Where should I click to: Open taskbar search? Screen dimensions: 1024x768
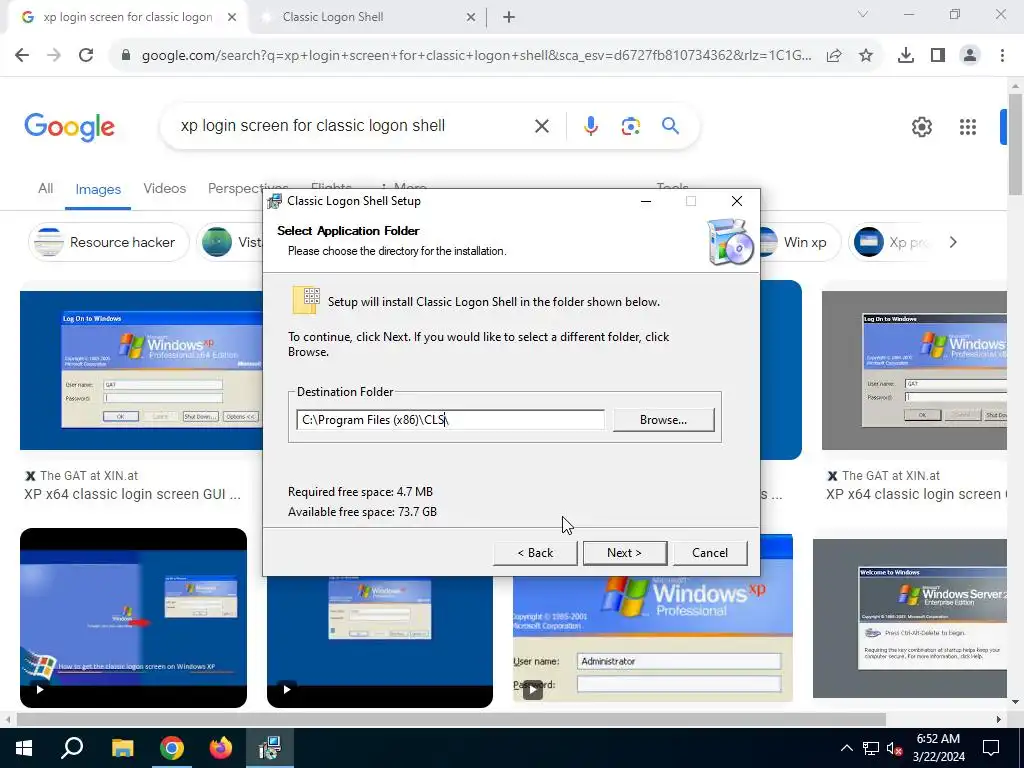(x=72, y=748)
